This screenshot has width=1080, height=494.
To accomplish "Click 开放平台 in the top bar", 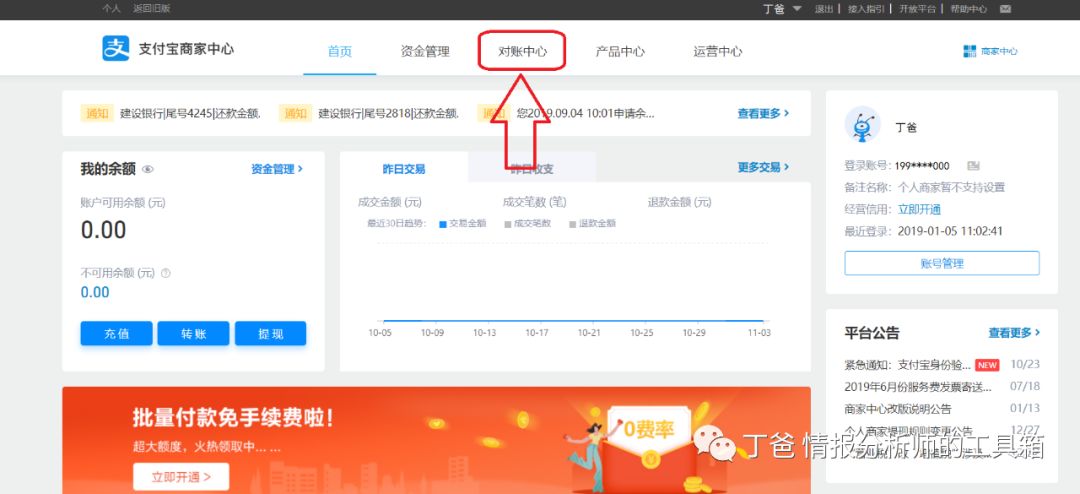I will pos(917,9).
